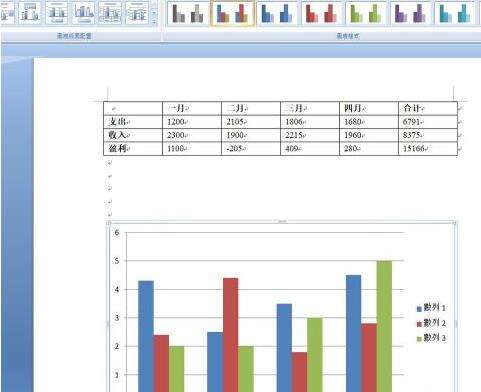Choose chart layout thumbnail next to gallery scroll arrows

137,13
